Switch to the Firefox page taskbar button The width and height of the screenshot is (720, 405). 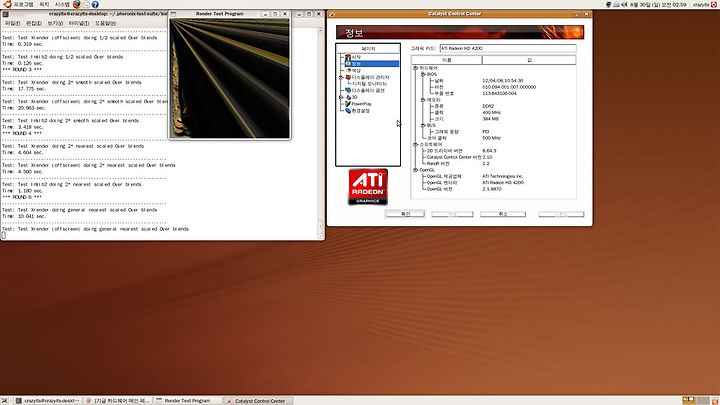118,401
